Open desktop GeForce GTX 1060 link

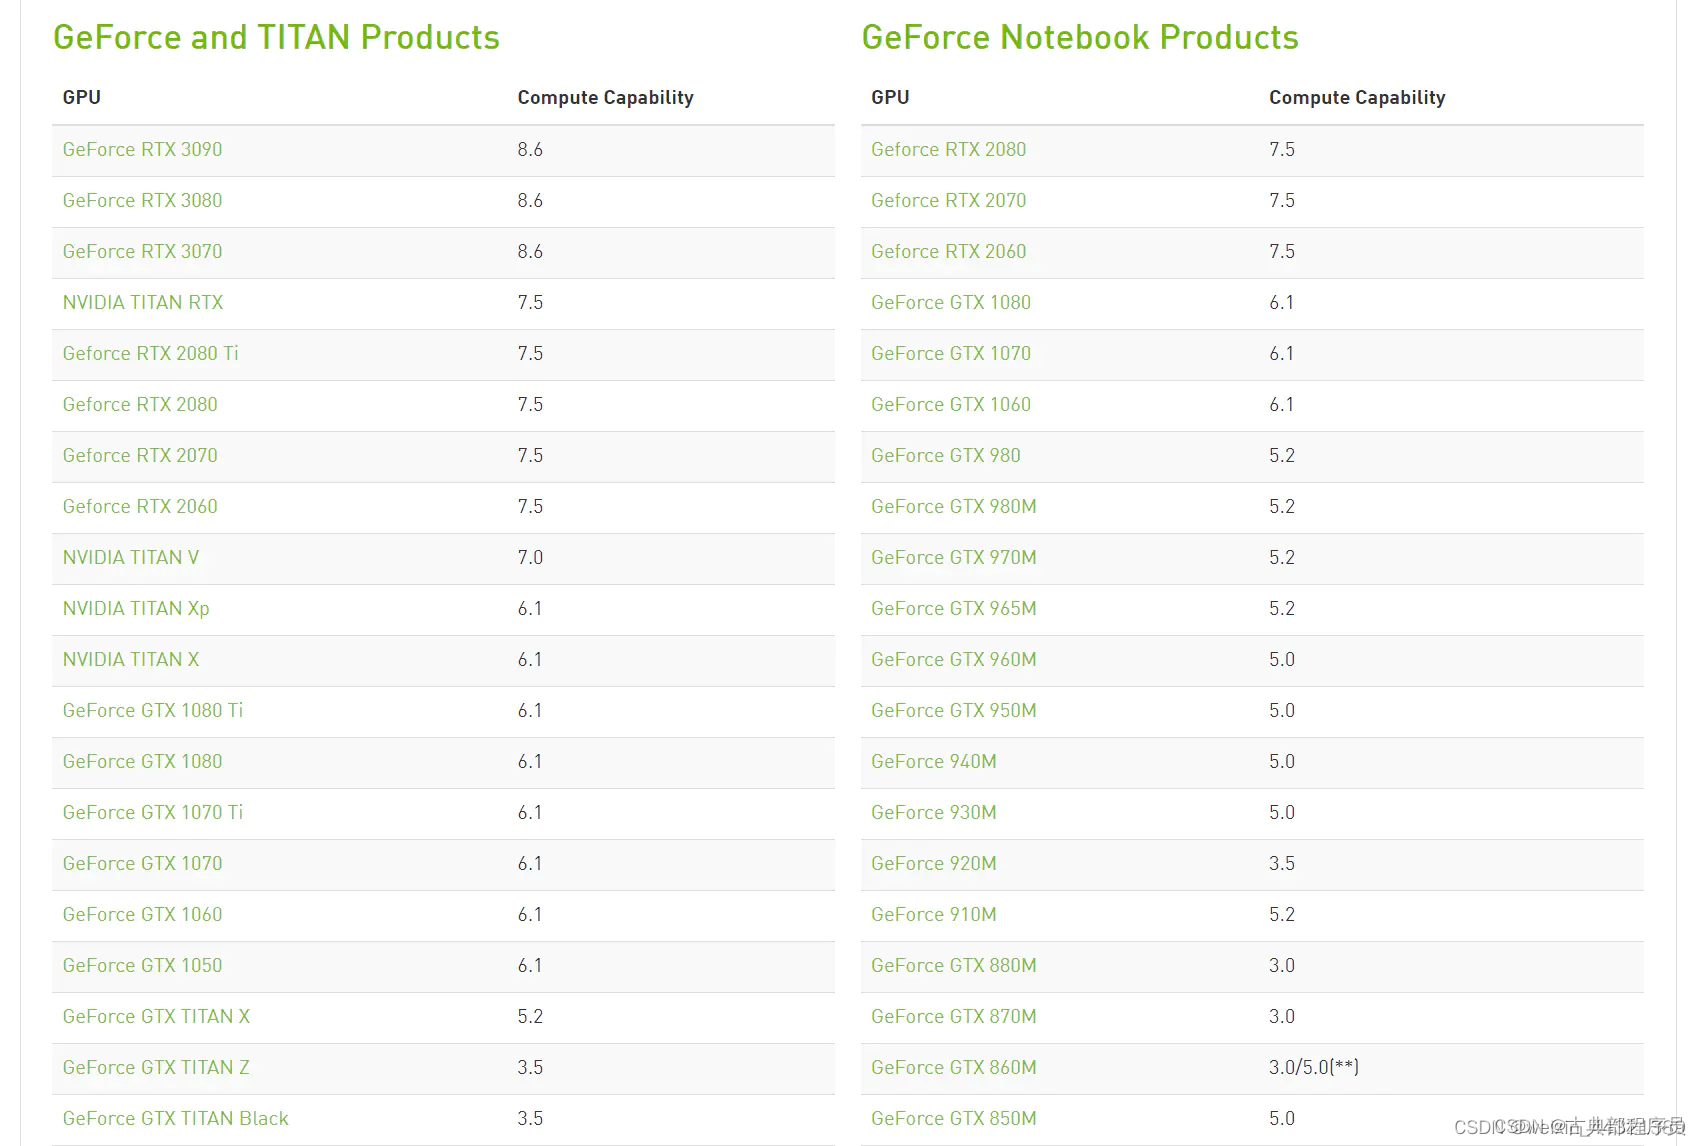(142, 915)
